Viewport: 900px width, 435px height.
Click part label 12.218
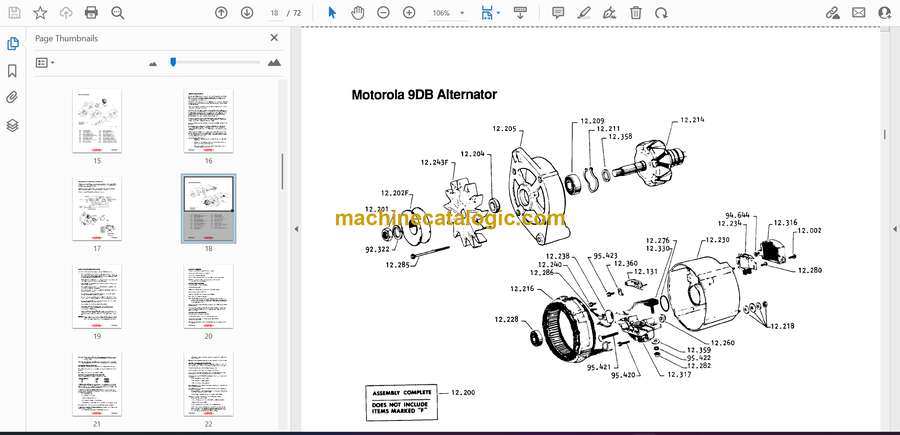(782, 326)
